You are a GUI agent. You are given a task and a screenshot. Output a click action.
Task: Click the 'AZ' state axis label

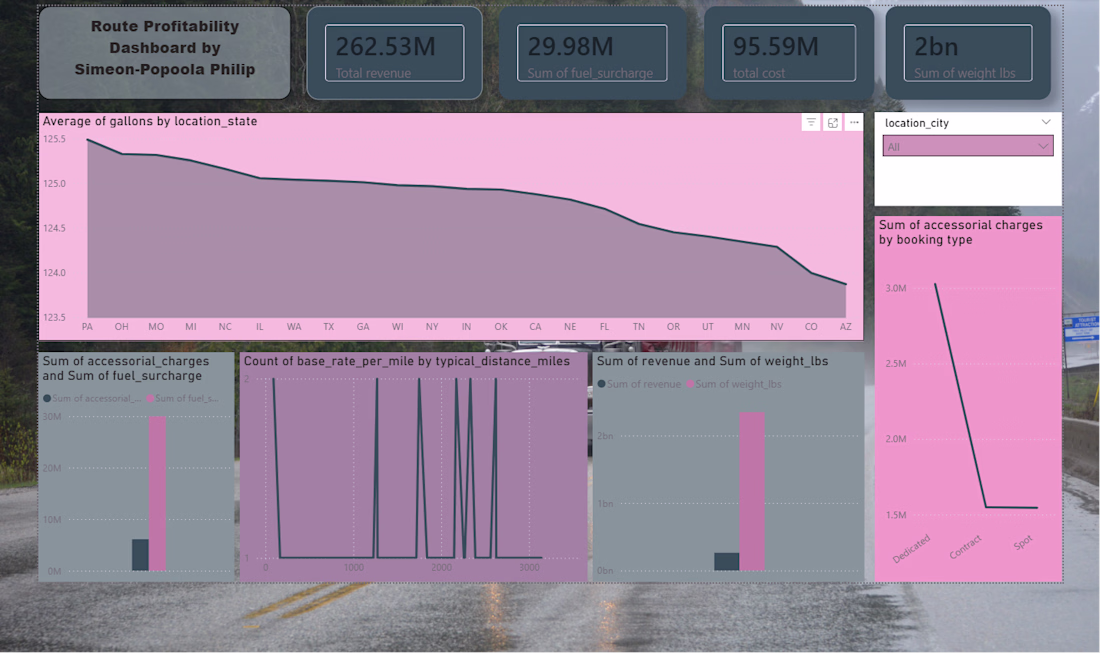[x=846, y=327]
